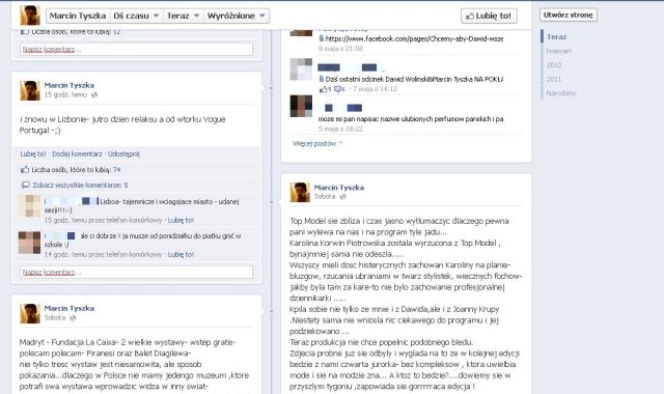
Task: Click the thumbs-up icon beside like count 74
Action: pos(25,169)
